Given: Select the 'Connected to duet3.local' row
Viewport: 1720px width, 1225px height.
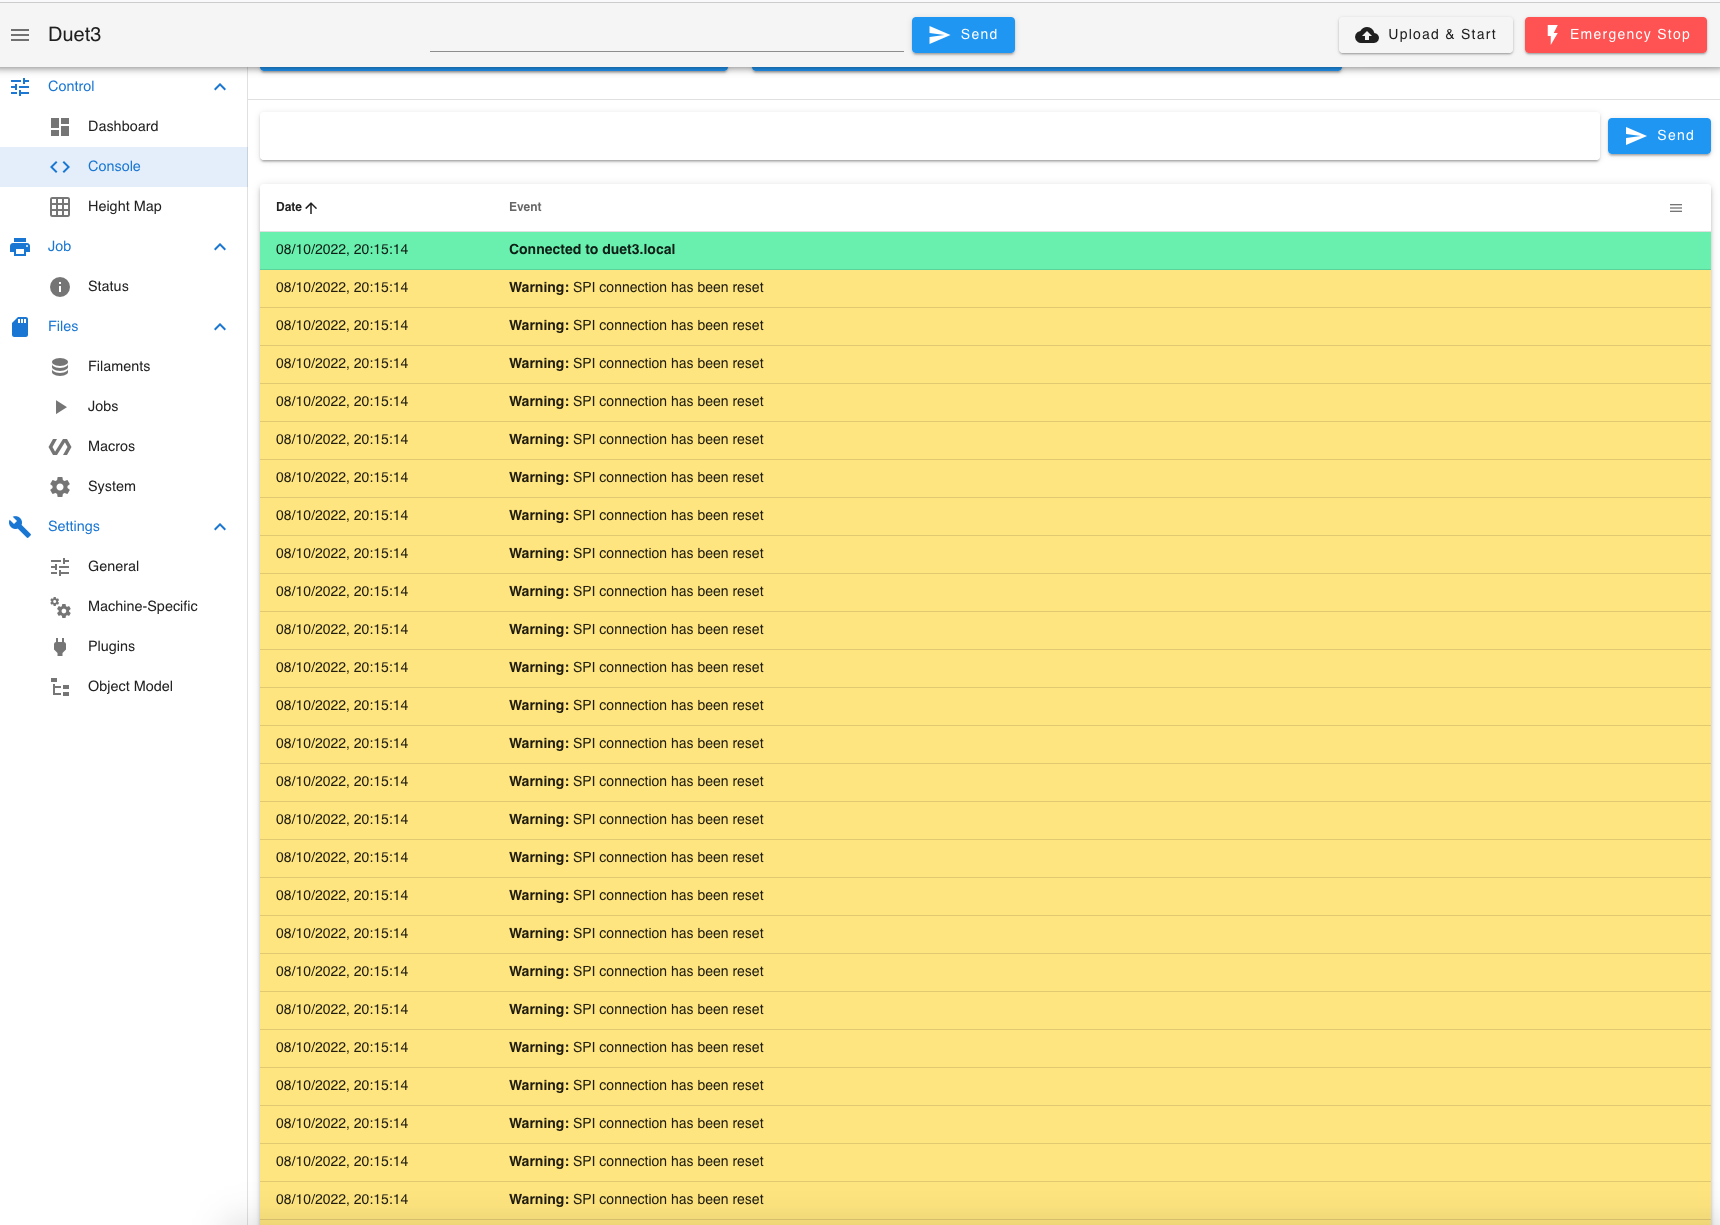Looking at the screenshot, I should pyautogui.click(x=985, y=250).
